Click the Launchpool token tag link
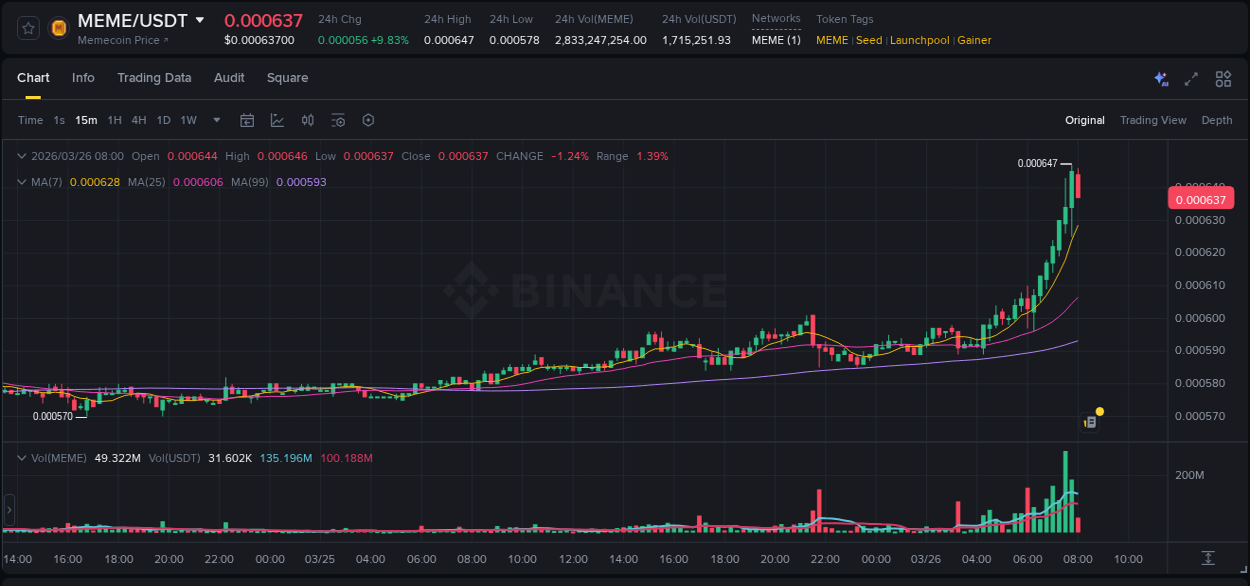The height and width of the screenshot is (586, 1250). click(919, 40)
